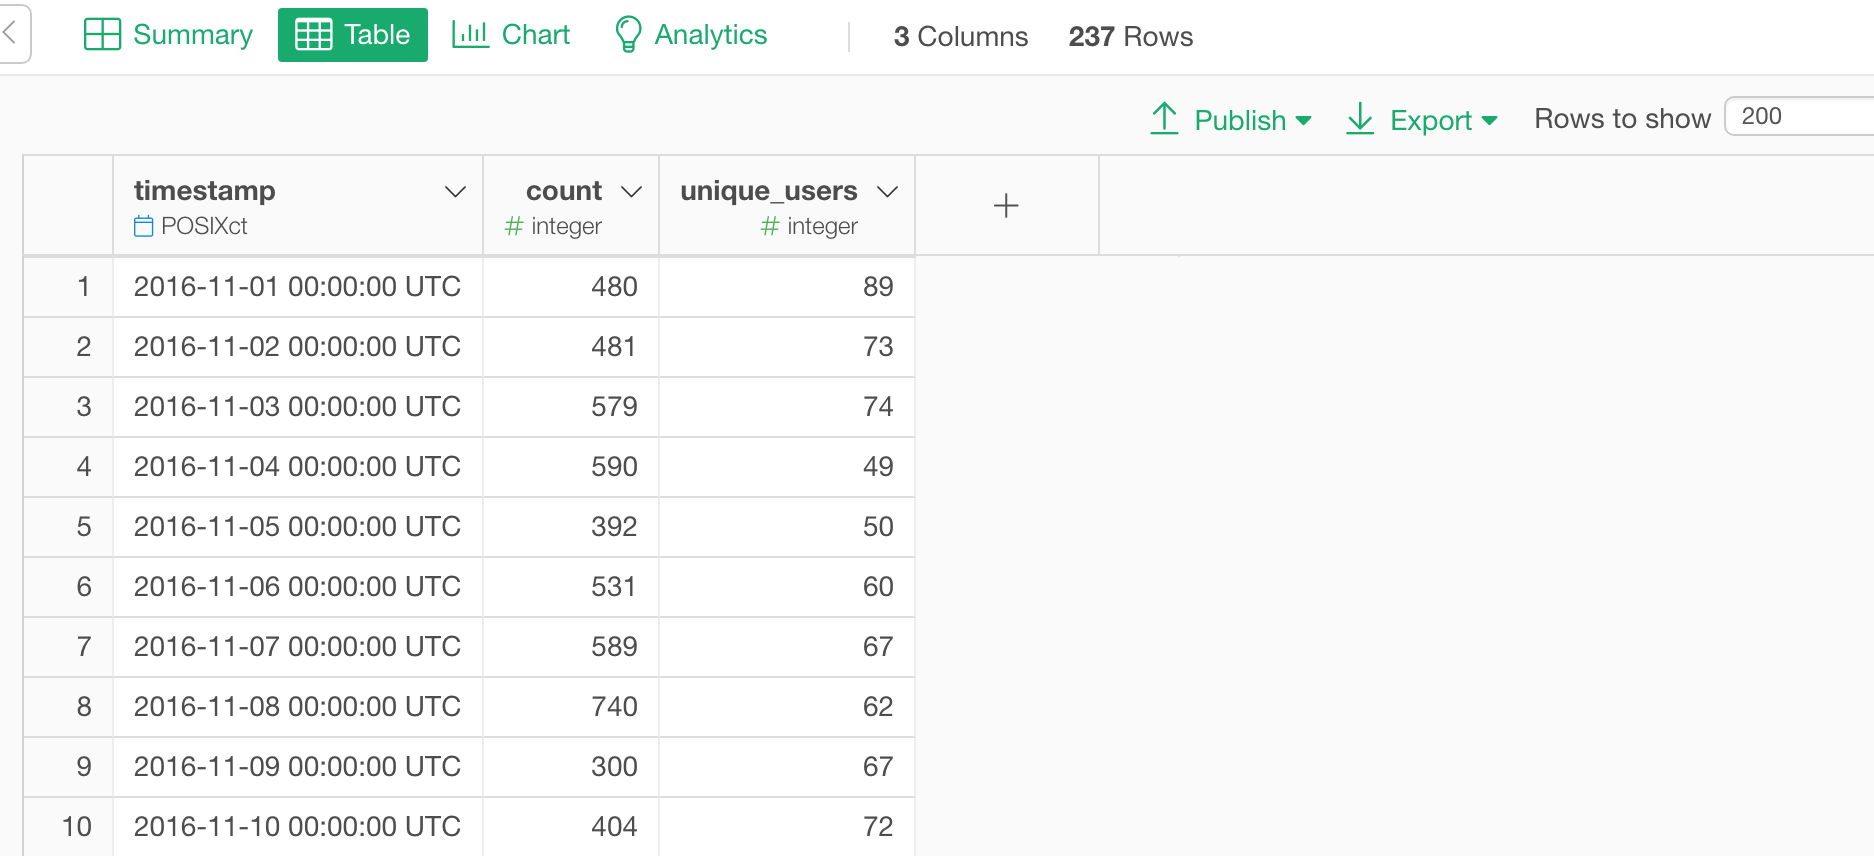Image resolution: width=1874 pixels, height=856 pixels.
Task: Select the timestamp column header
Action: pyautogui.click(x=298, y=205)
